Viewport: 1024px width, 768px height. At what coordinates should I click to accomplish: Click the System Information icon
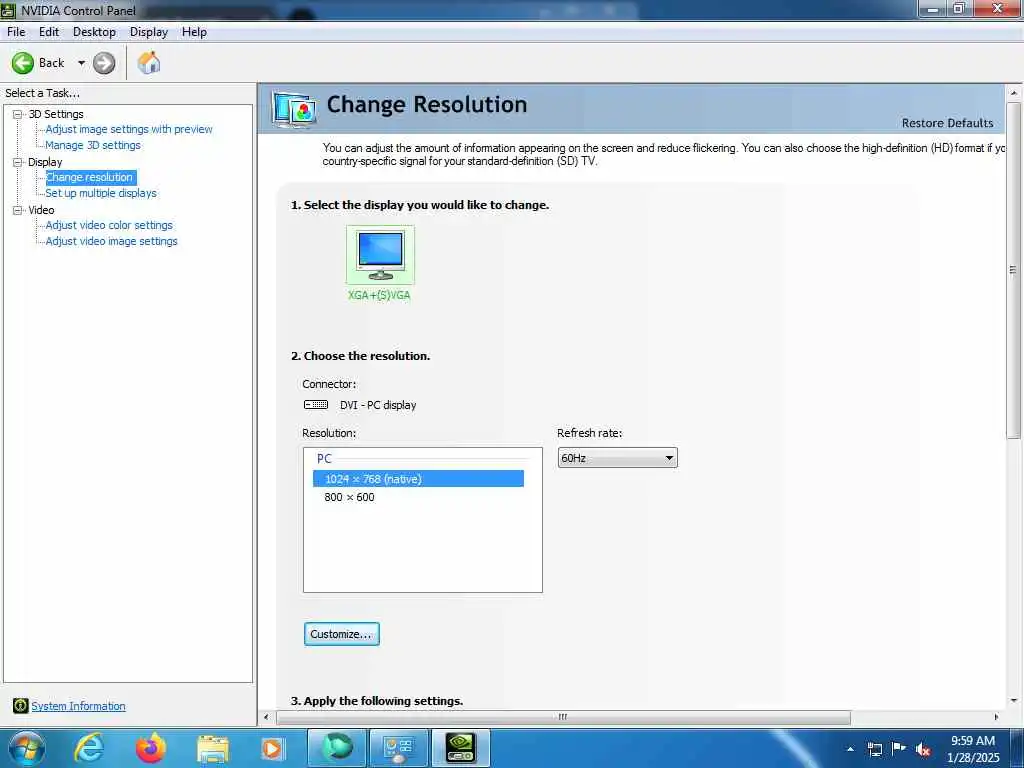coord(21,705)
